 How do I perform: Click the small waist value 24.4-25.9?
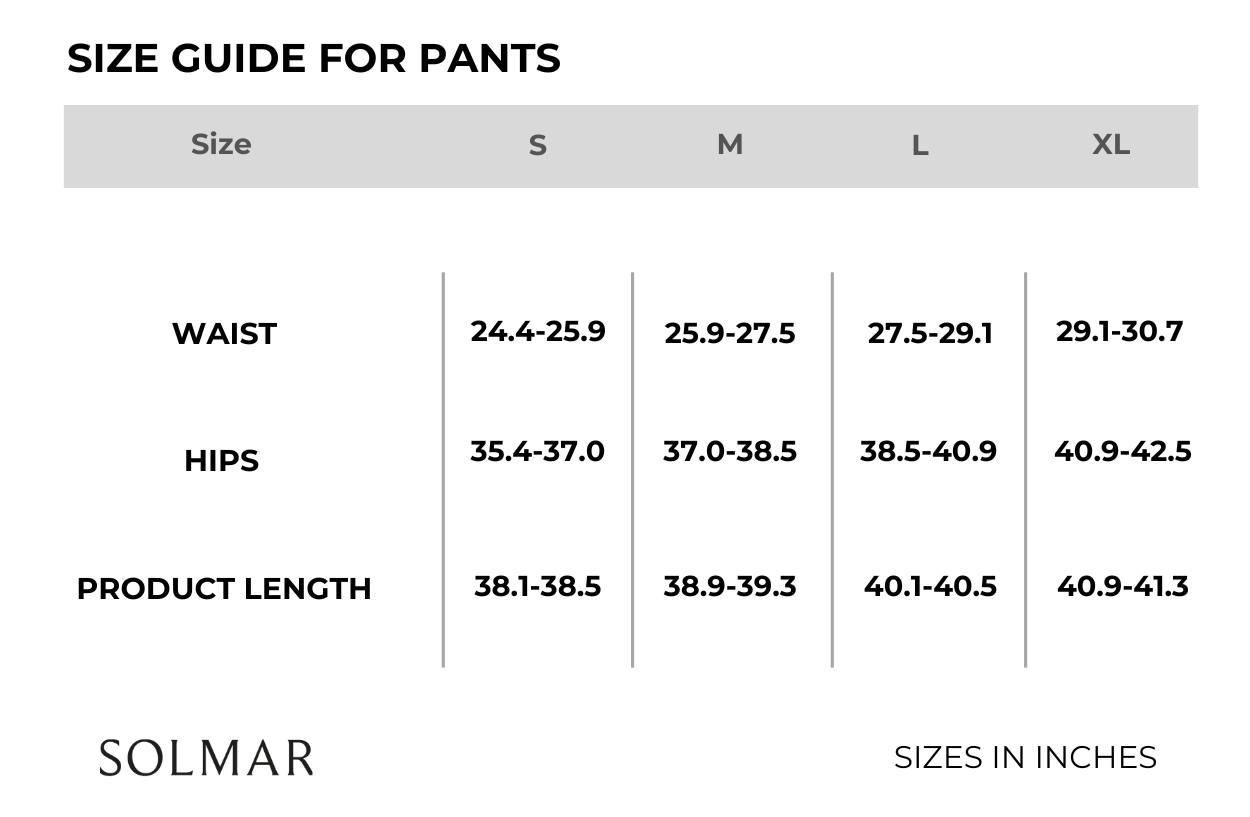[x=538, y=331]
